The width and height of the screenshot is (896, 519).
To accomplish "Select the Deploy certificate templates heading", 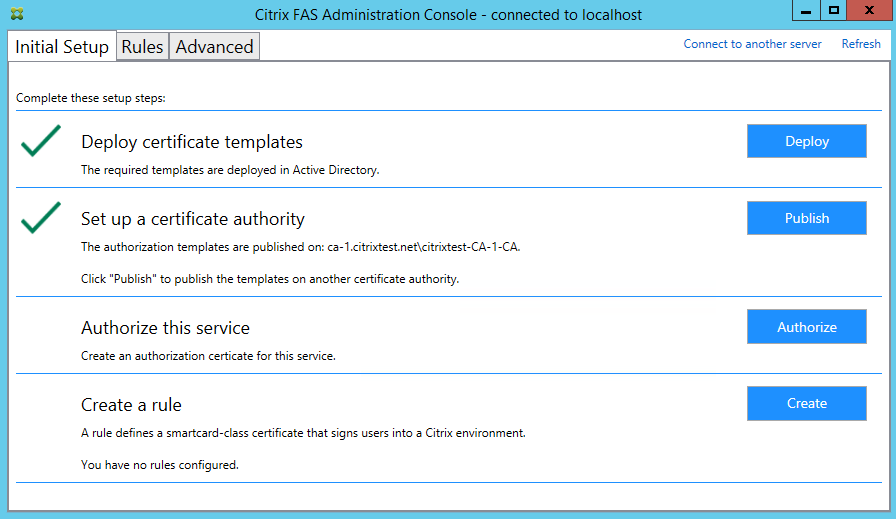I will tap(192, 142).
